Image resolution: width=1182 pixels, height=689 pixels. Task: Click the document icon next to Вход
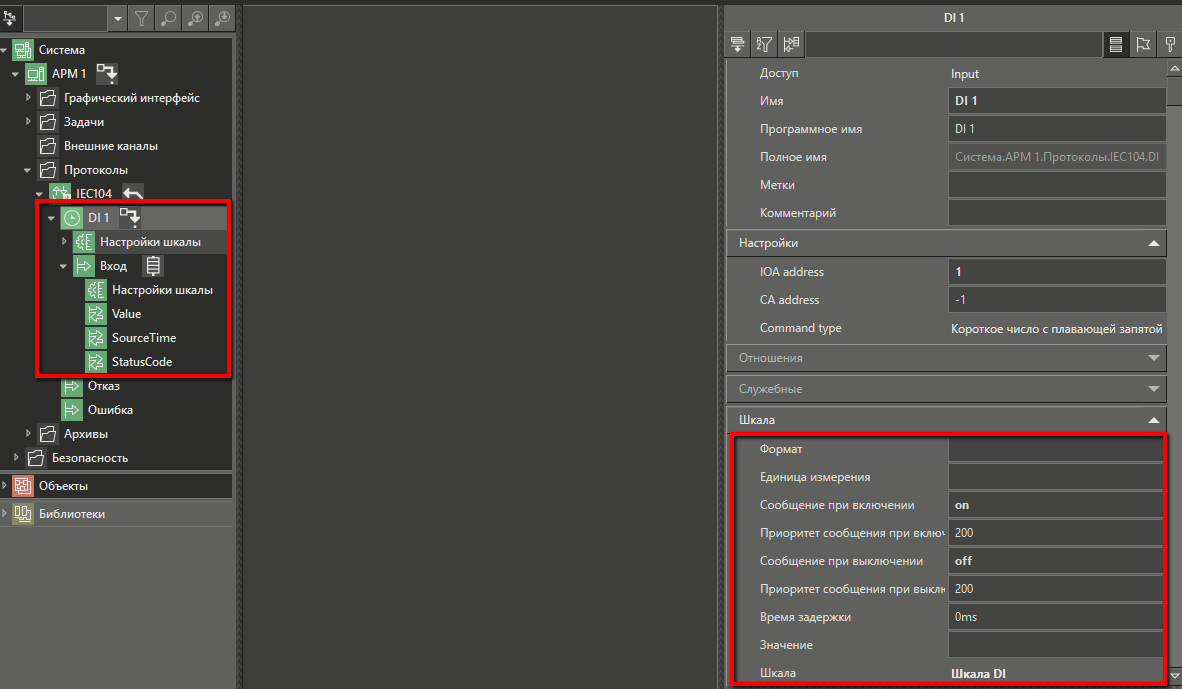click(x=153, y=266)
